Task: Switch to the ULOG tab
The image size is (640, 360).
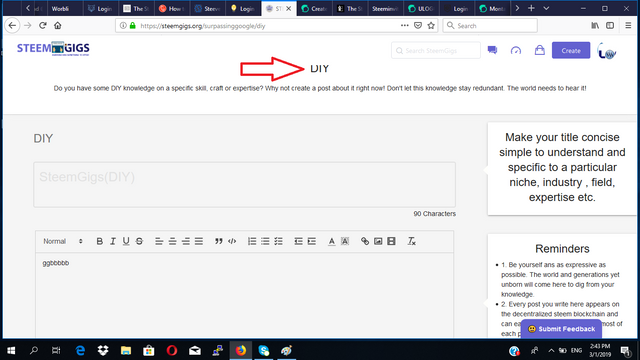Action: point(422,9)
